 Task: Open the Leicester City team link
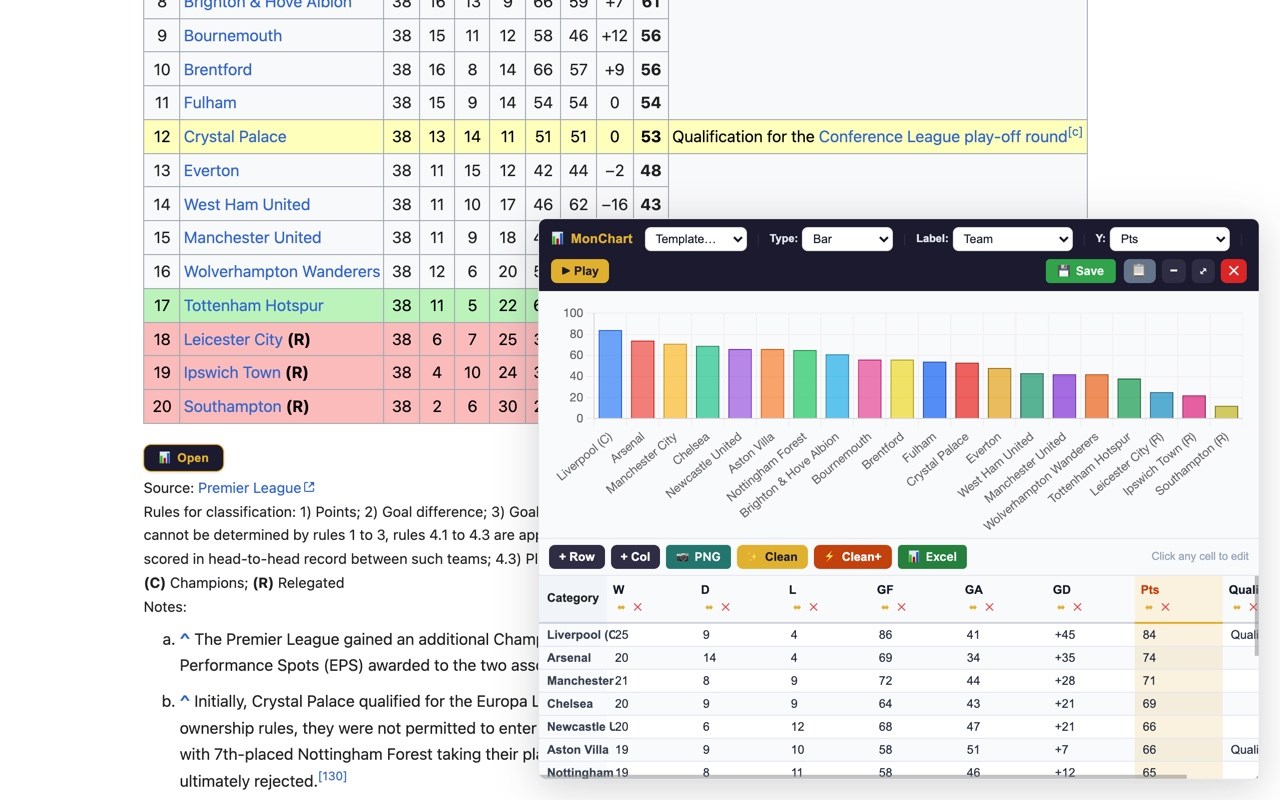tap(233, 340)
